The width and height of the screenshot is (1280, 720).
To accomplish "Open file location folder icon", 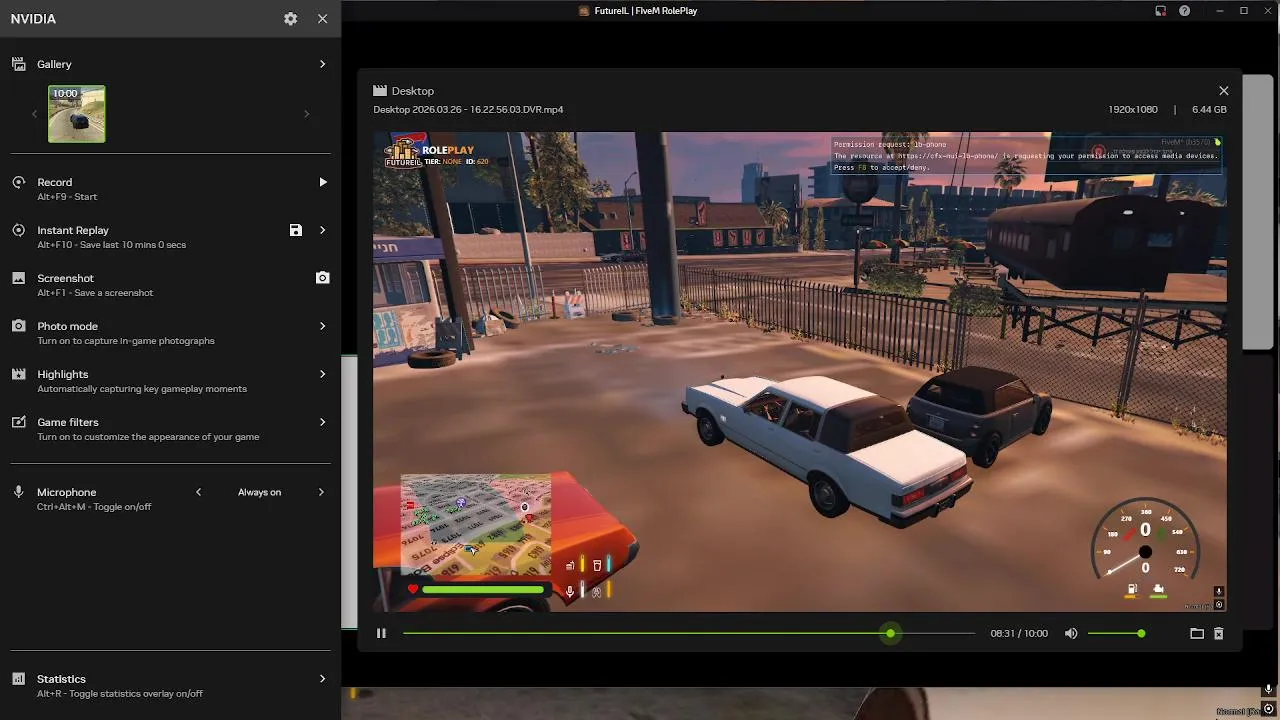I will [x=1197, y=633].
